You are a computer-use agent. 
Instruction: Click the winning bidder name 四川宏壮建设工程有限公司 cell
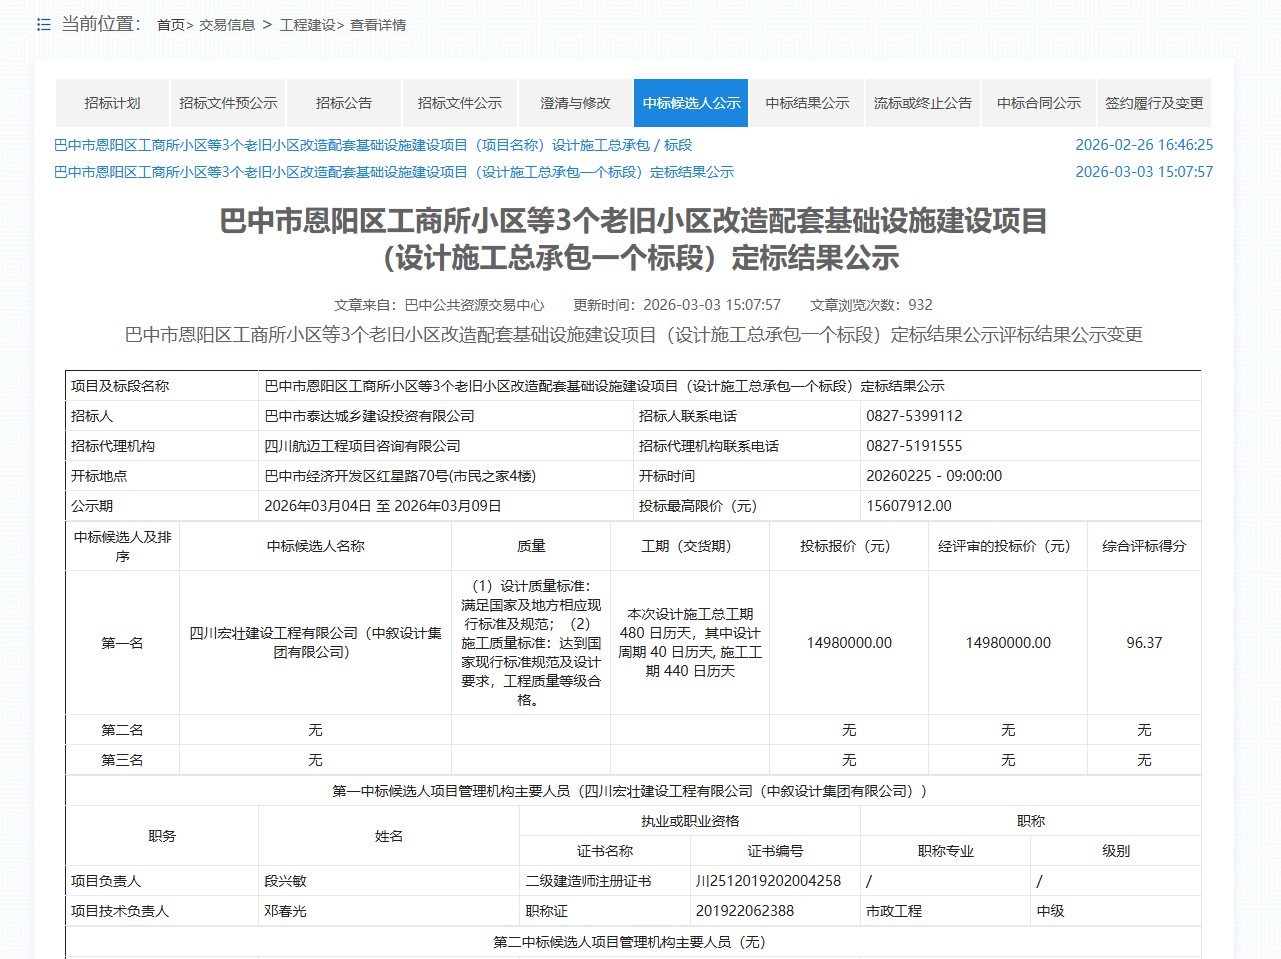(315, 642)
